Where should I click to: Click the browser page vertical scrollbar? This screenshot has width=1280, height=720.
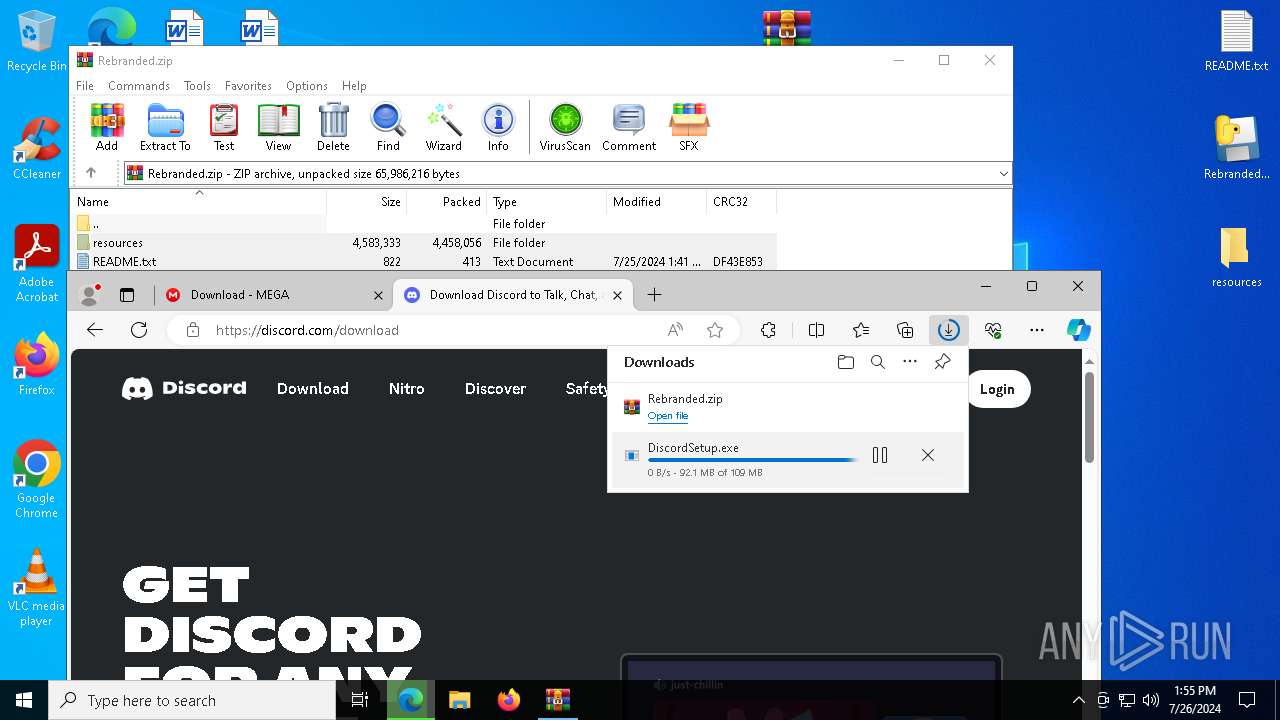pyautogui.click(x=1089, y=416)
